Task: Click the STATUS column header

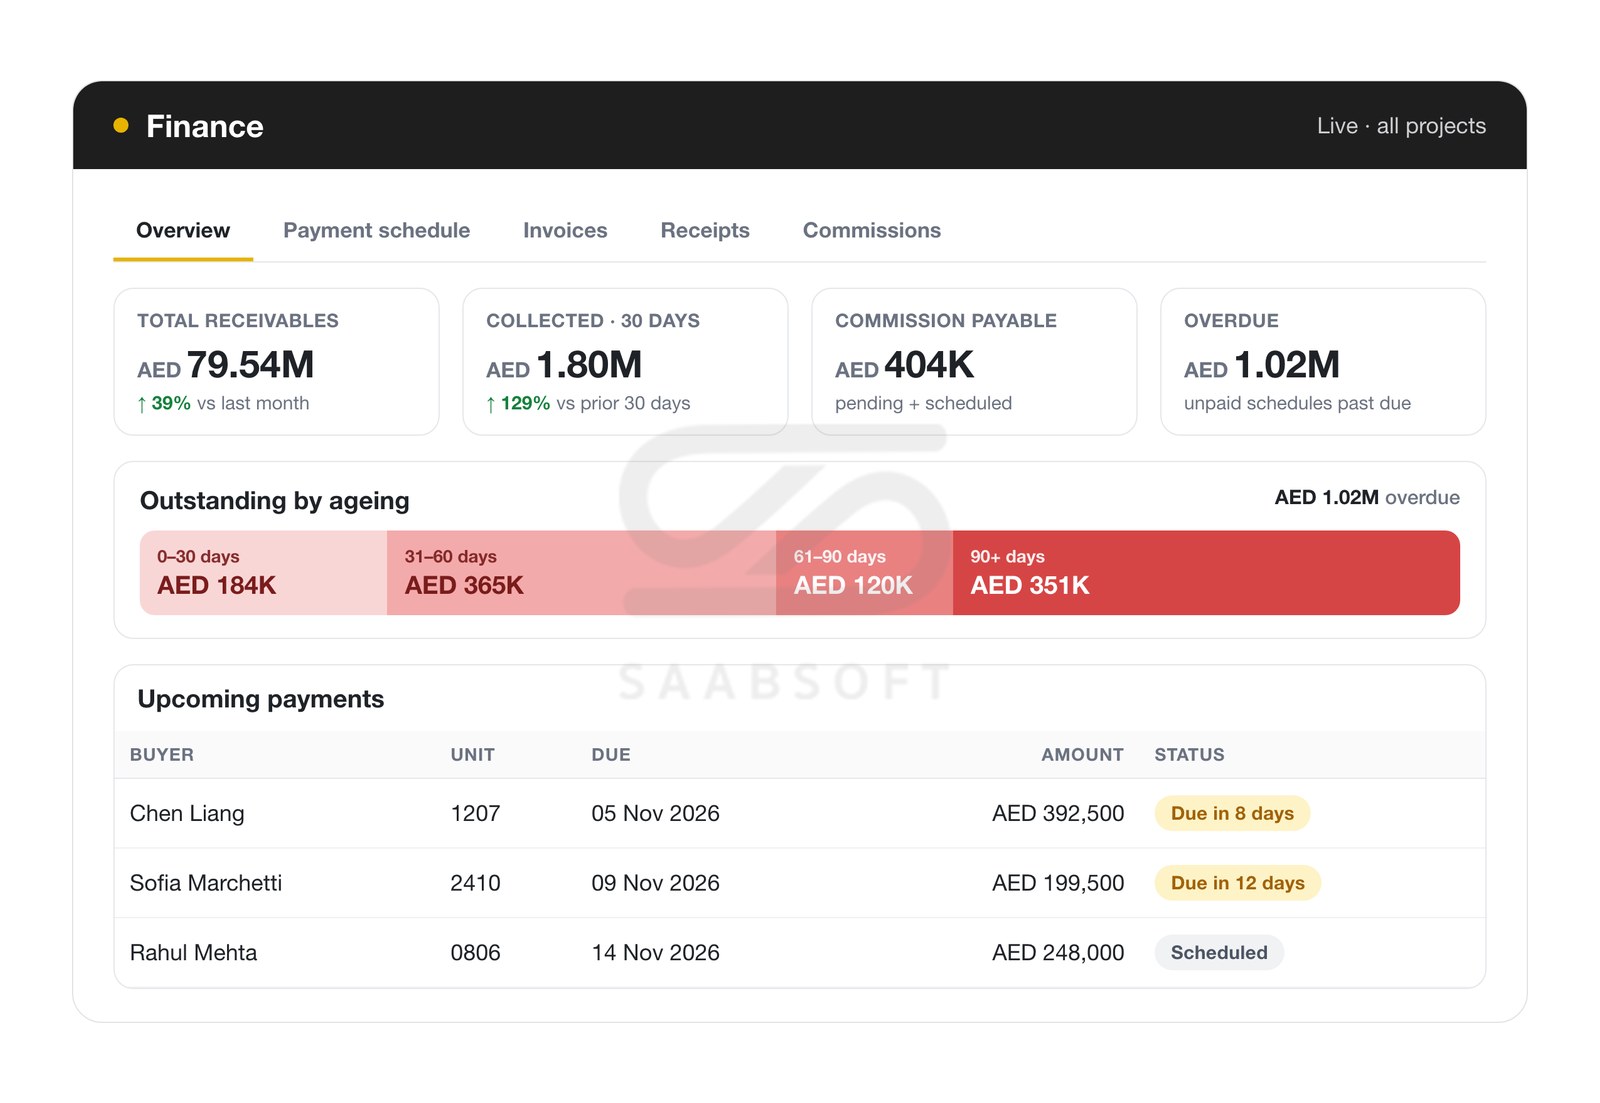Action: click(1189, 755)
